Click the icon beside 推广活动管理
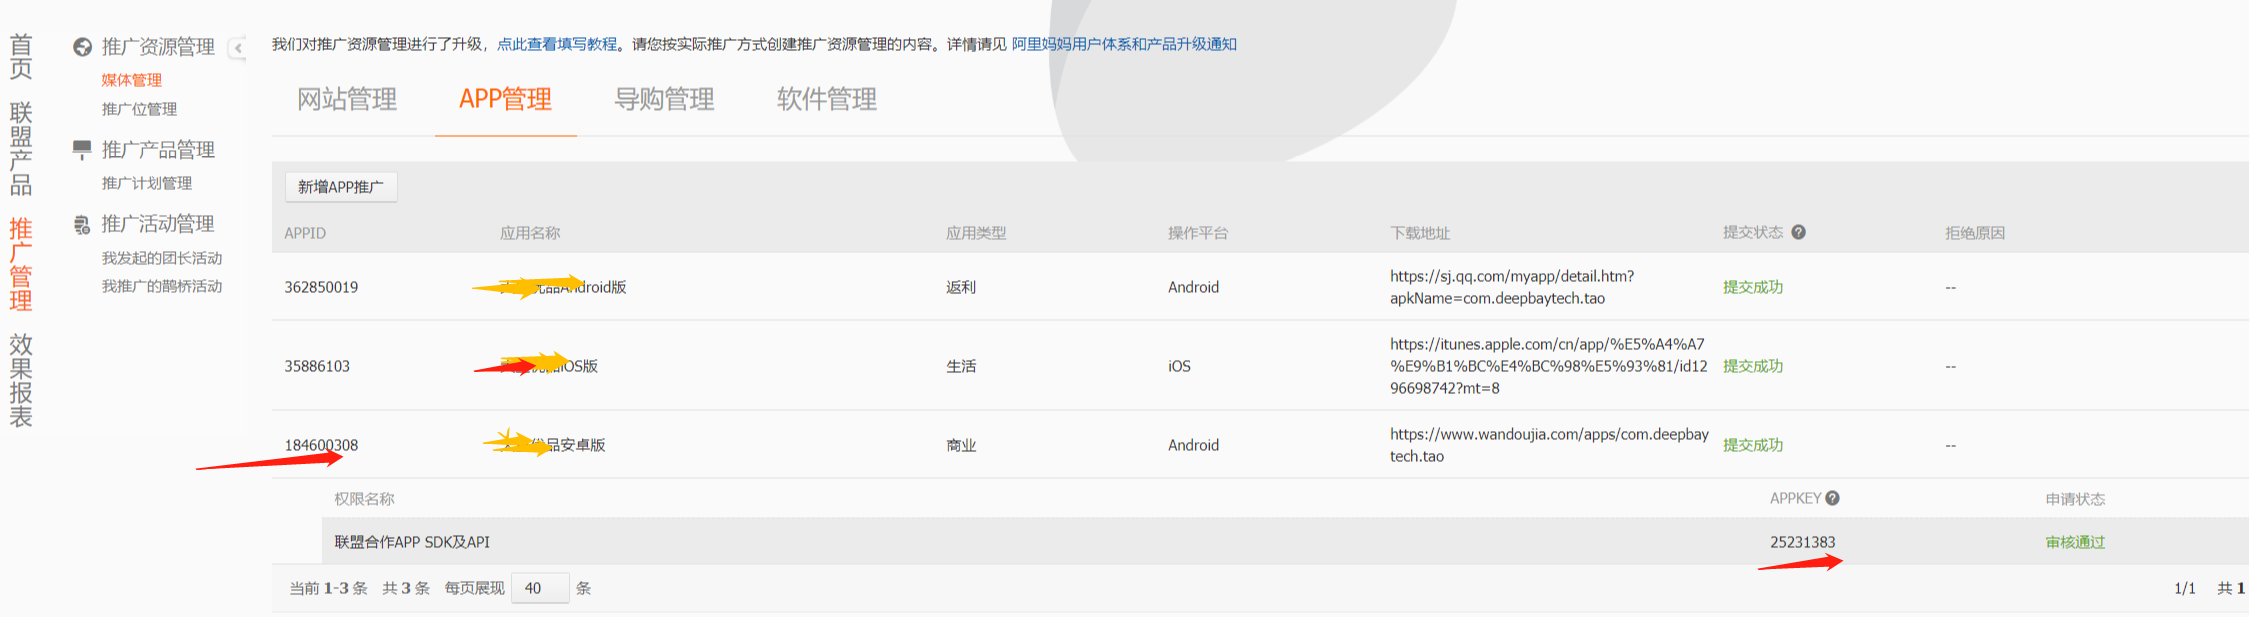Image resolution: width=2249 pixels, height=617 pixels. coord(82,224)
